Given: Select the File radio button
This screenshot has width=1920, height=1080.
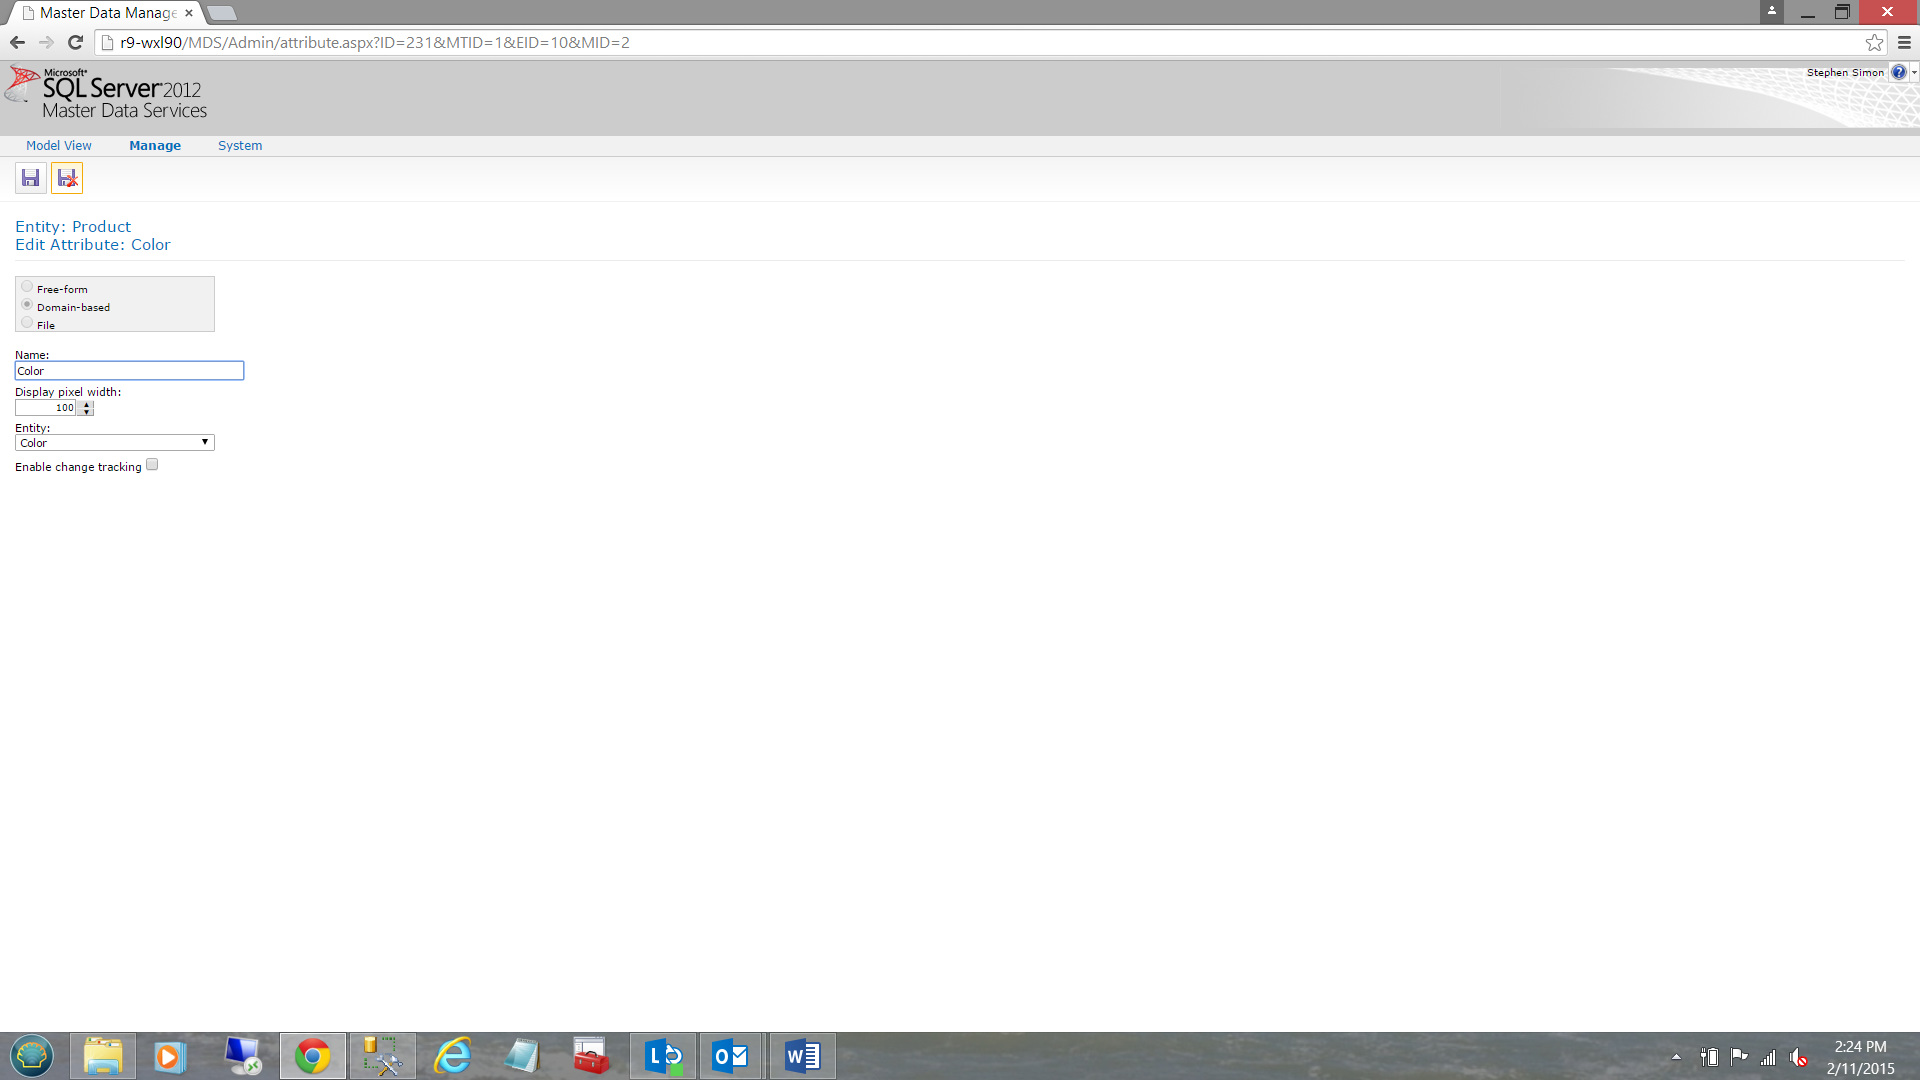Looking at the screenshot, I should tap(27, 323).
